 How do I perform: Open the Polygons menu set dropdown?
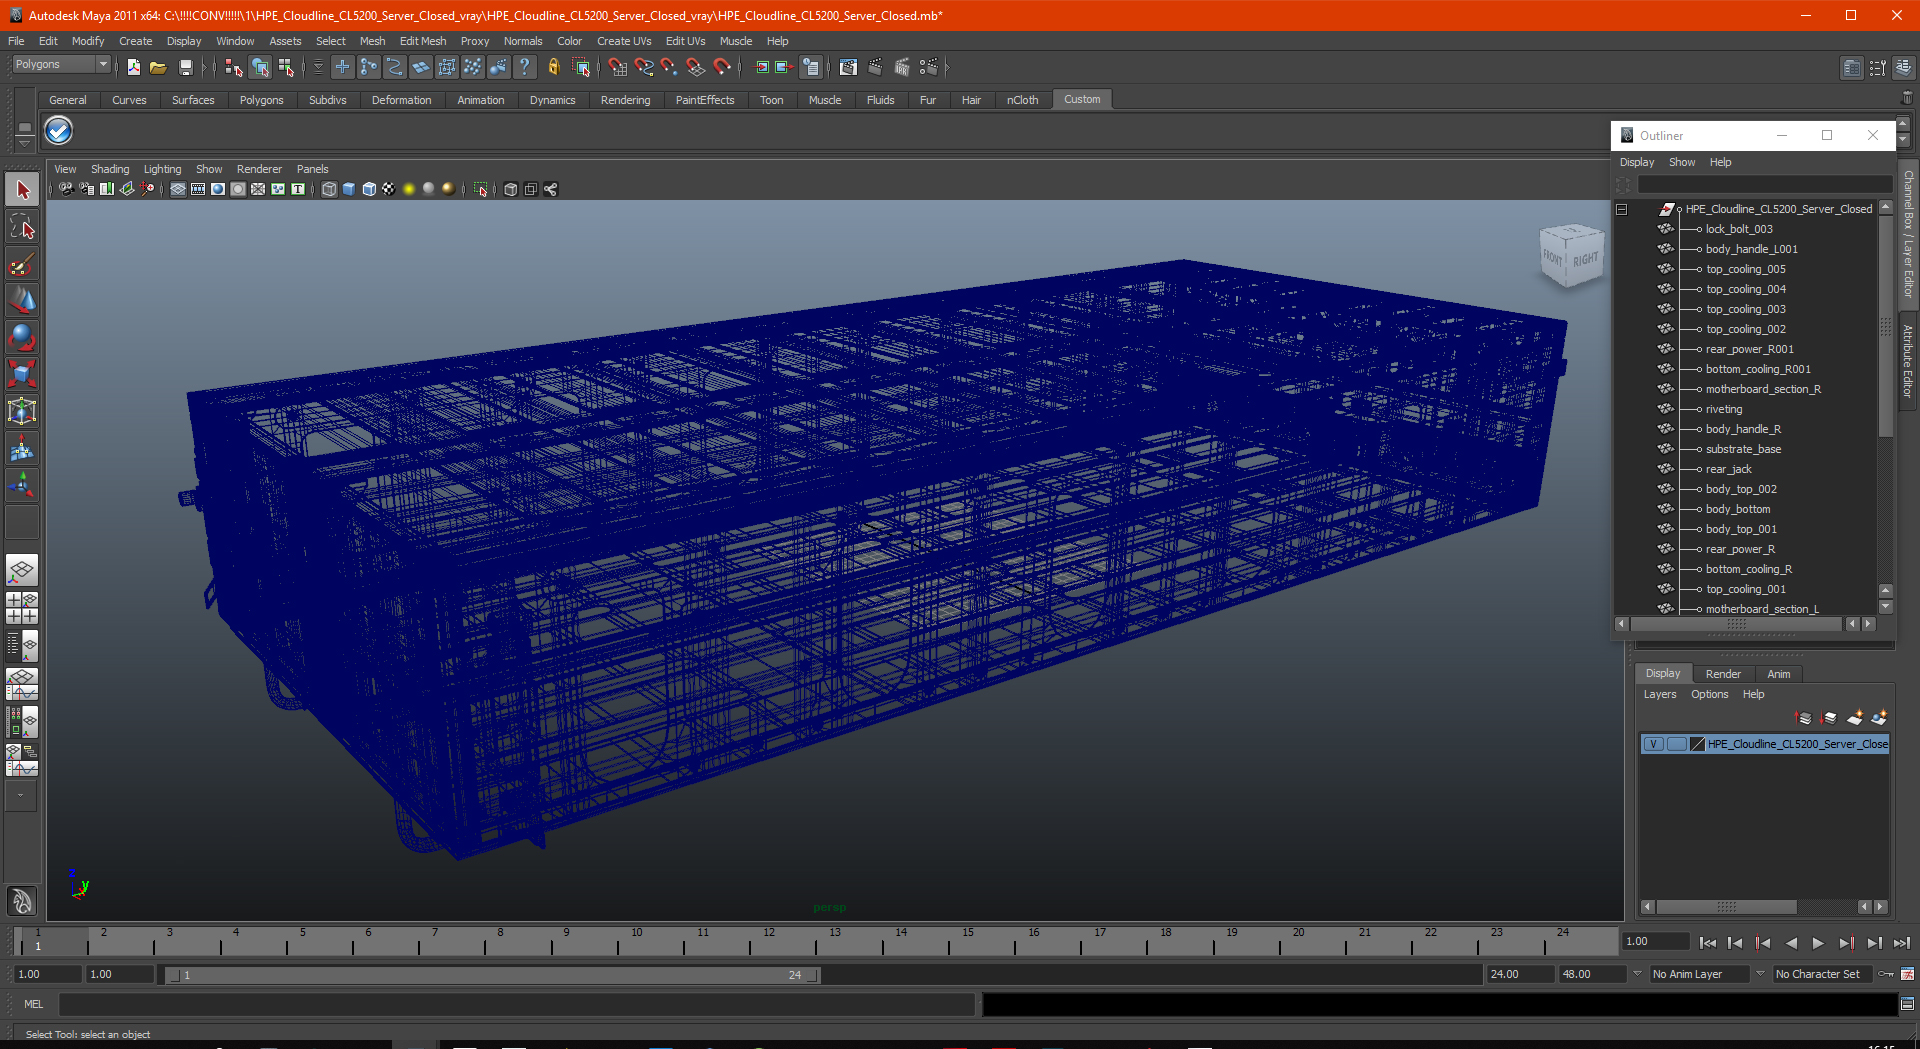pyautogui.click(x=60, y=64)
